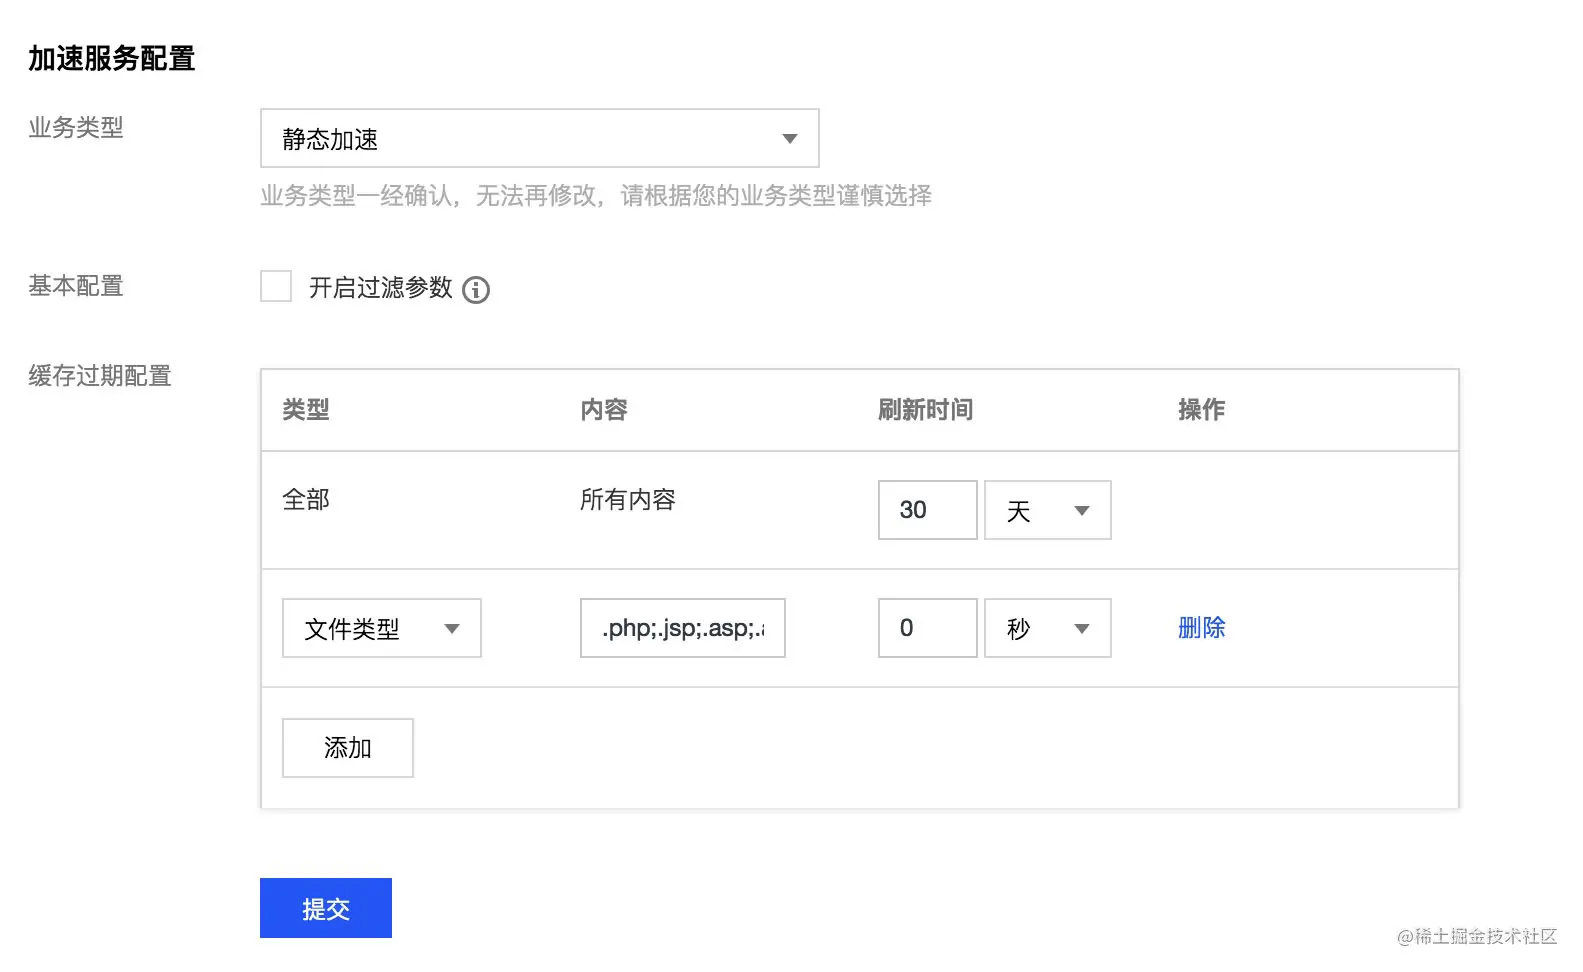Click the 刷新时间 column header
1583x972 pixels.
click(x=925, y=410)
